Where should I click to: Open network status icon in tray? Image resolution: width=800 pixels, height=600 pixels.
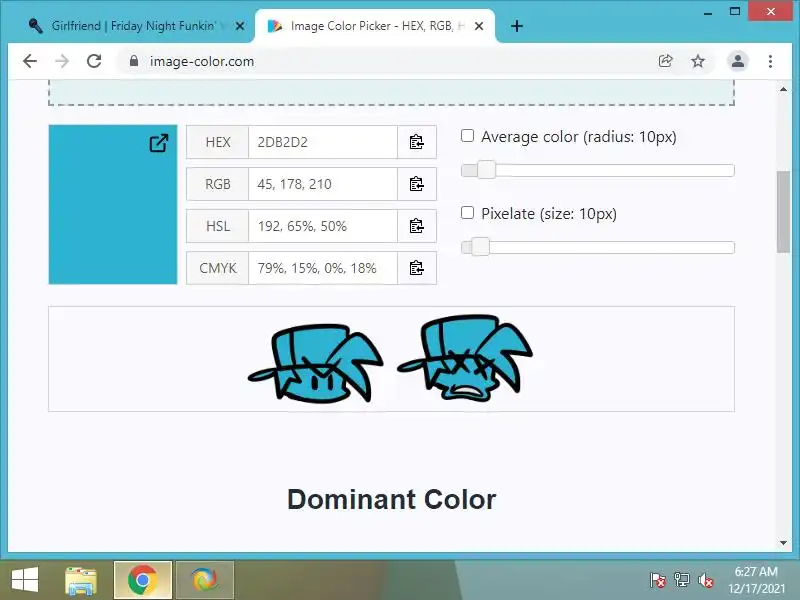coord(682,580)
